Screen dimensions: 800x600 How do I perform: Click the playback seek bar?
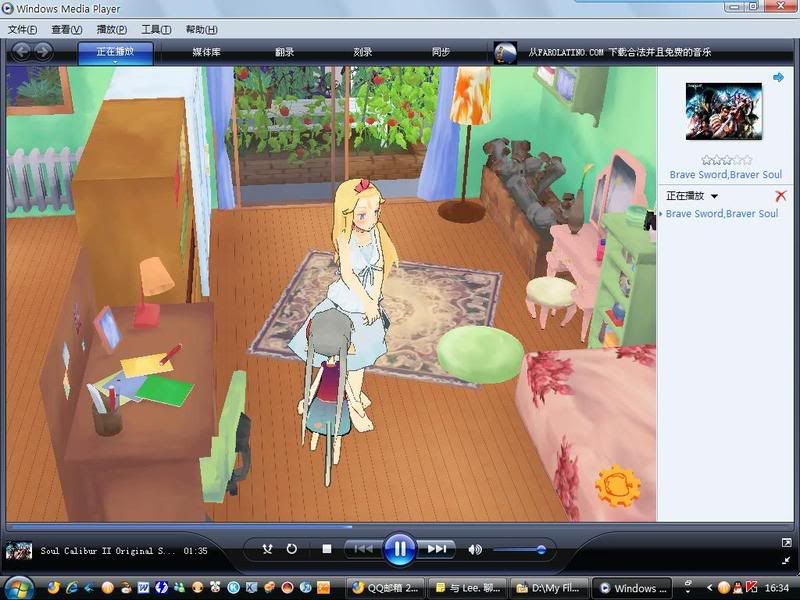400,526
